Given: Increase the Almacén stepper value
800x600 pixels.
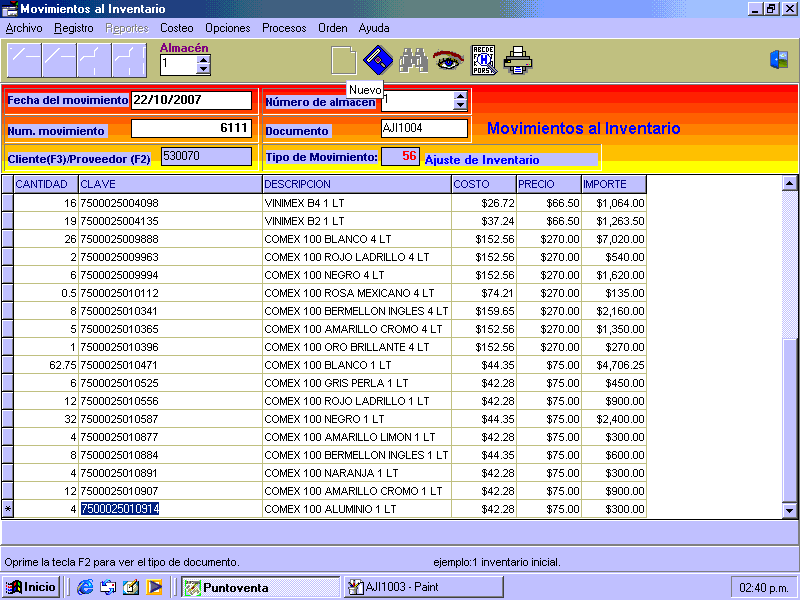Looking at the screenshot, I should tap(204, 59).
